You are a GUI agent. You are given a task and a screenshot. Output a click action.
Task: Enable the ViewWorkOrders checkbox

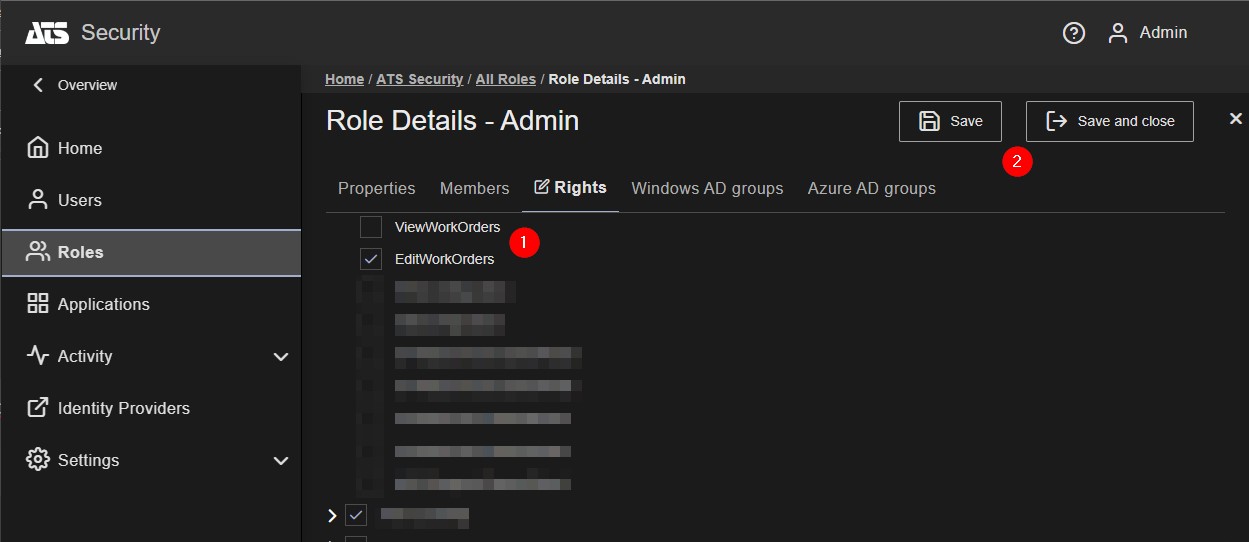[x=371, y=227]
